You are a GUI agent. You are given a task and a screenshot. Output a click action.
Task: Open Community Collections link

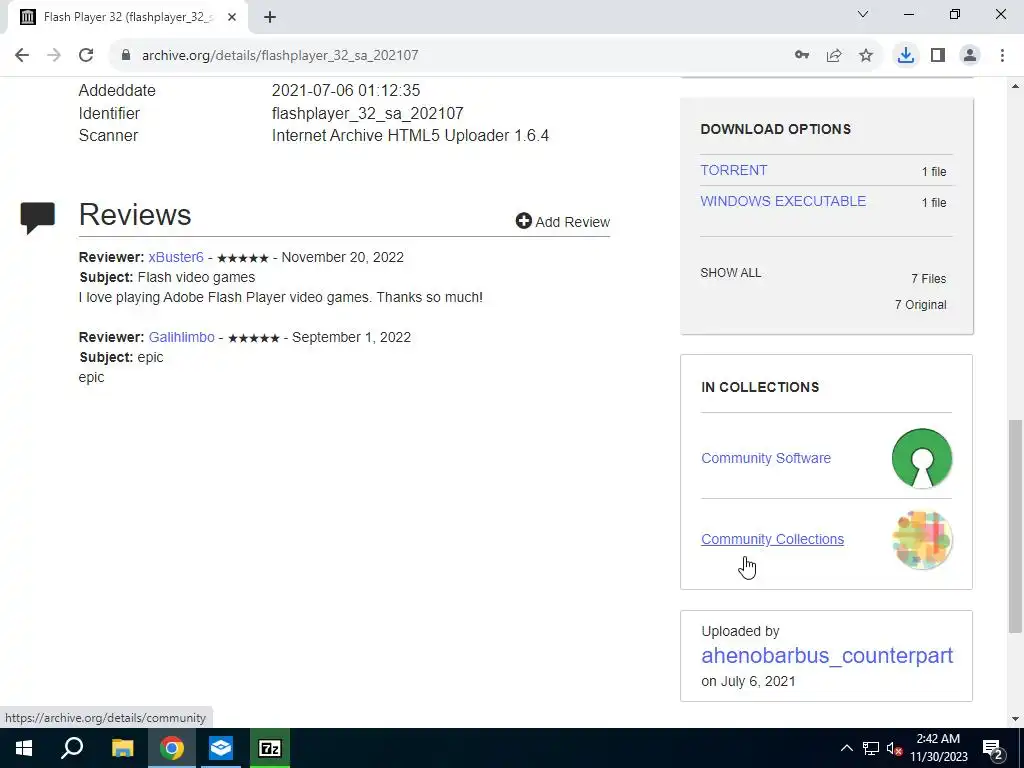(772, 539)
